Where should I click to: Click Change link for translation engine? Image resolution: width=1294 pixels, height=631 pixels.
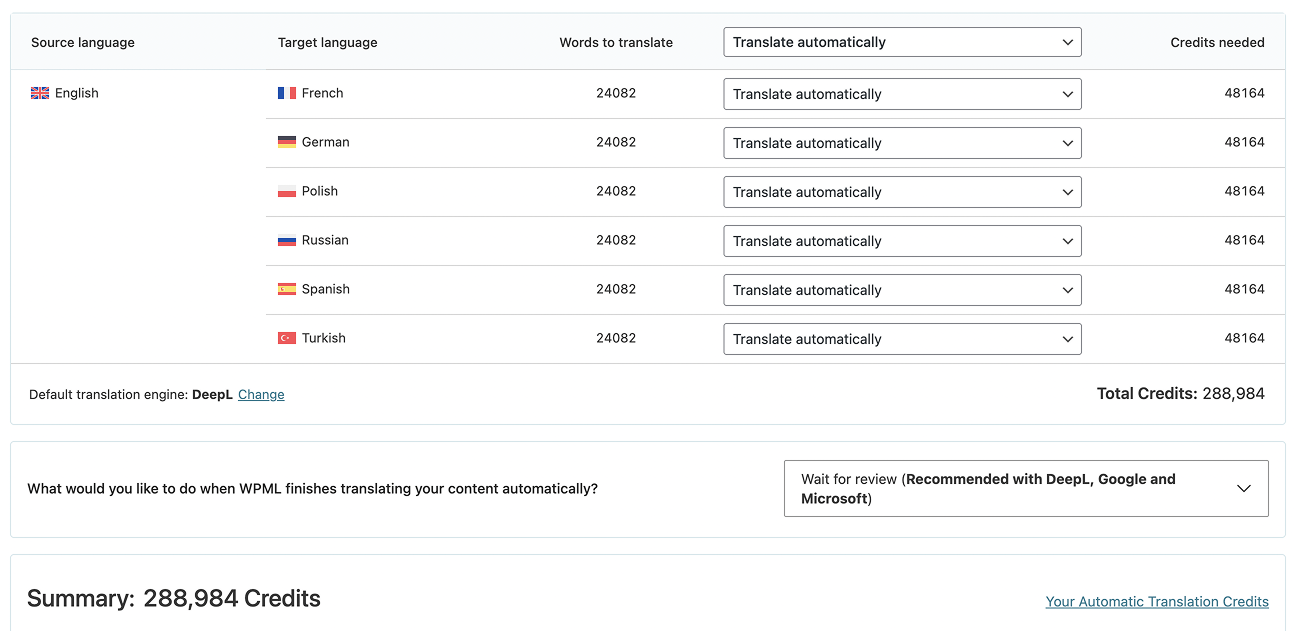click(261, 395)
